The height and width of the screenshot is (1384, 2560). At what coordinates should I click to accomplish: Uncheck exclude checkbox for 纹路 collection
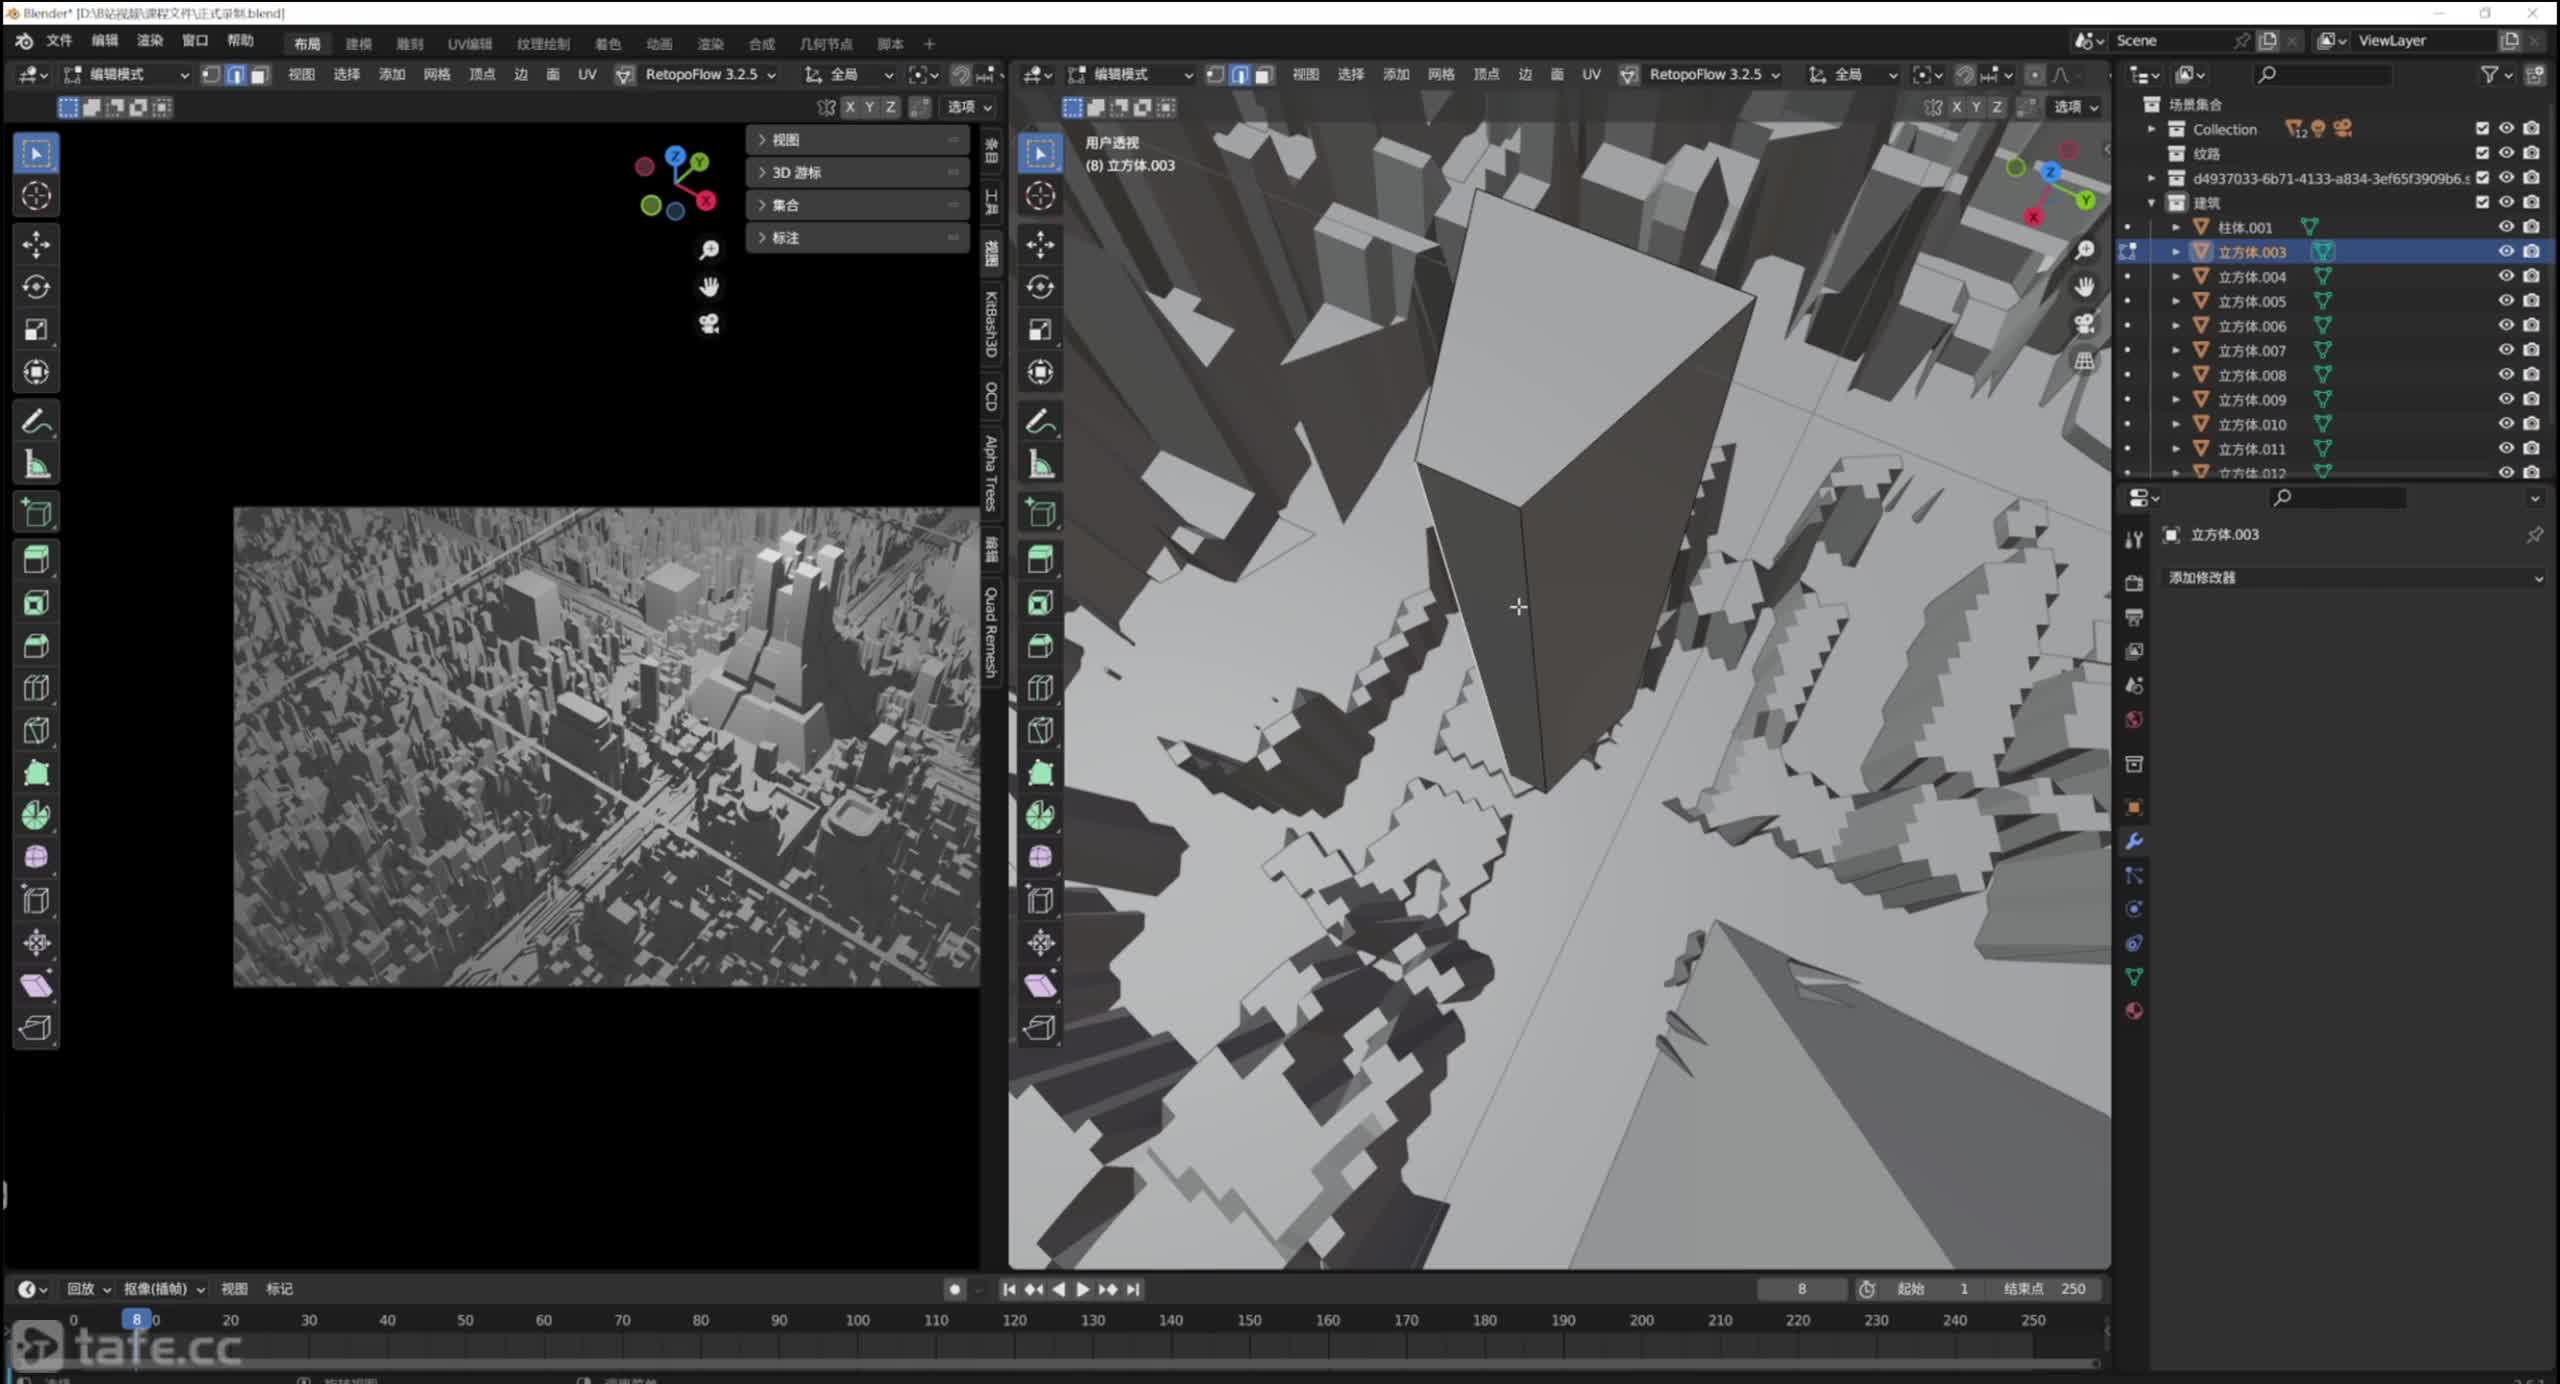pyautogui.click(x=2482, y=153)
